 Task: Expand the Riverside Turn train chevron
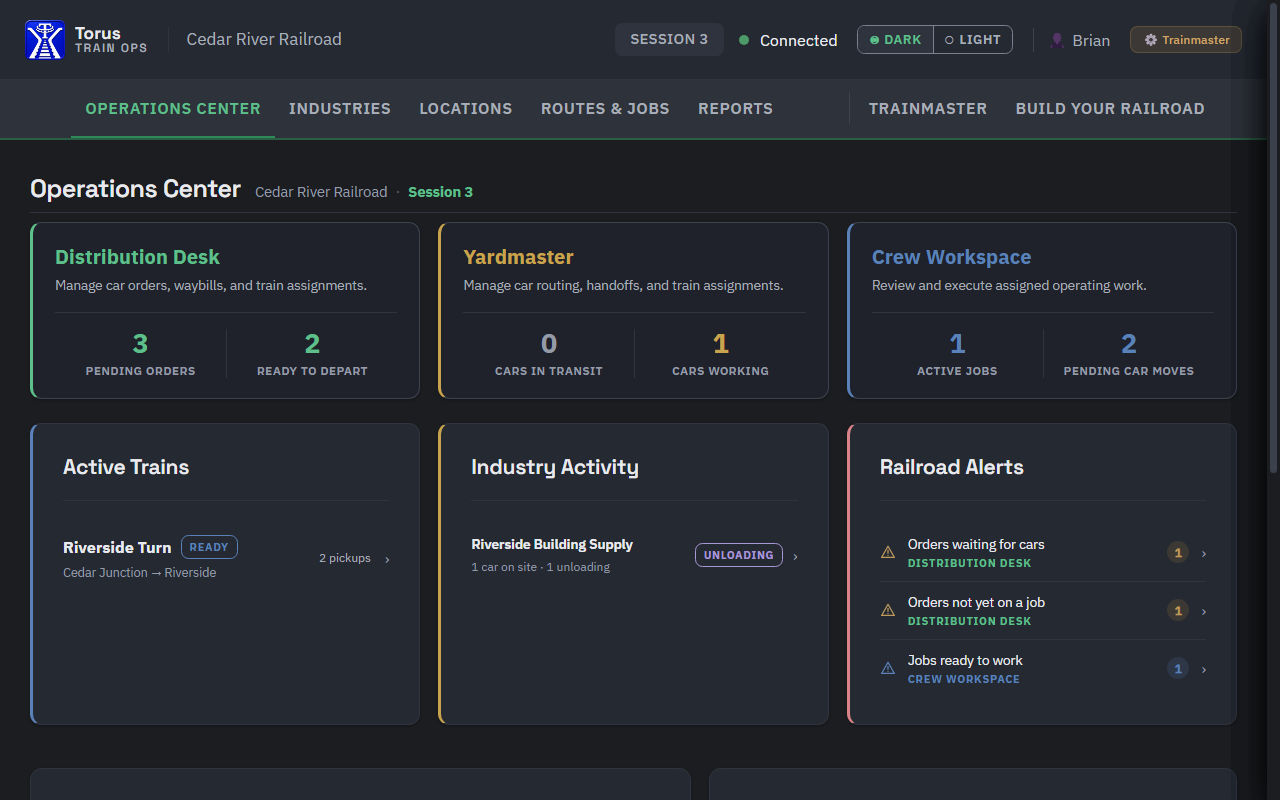coord(388,559)
